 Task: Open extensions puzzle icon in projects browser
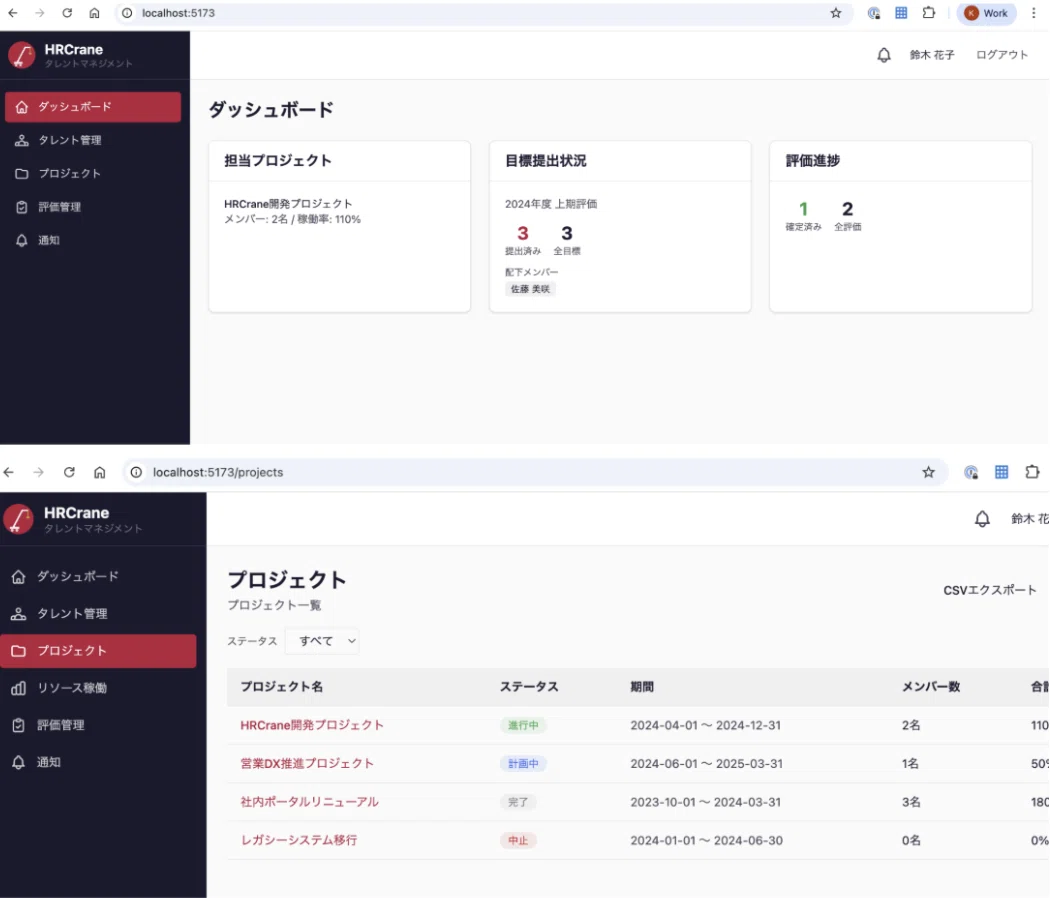coord(1032,472)
